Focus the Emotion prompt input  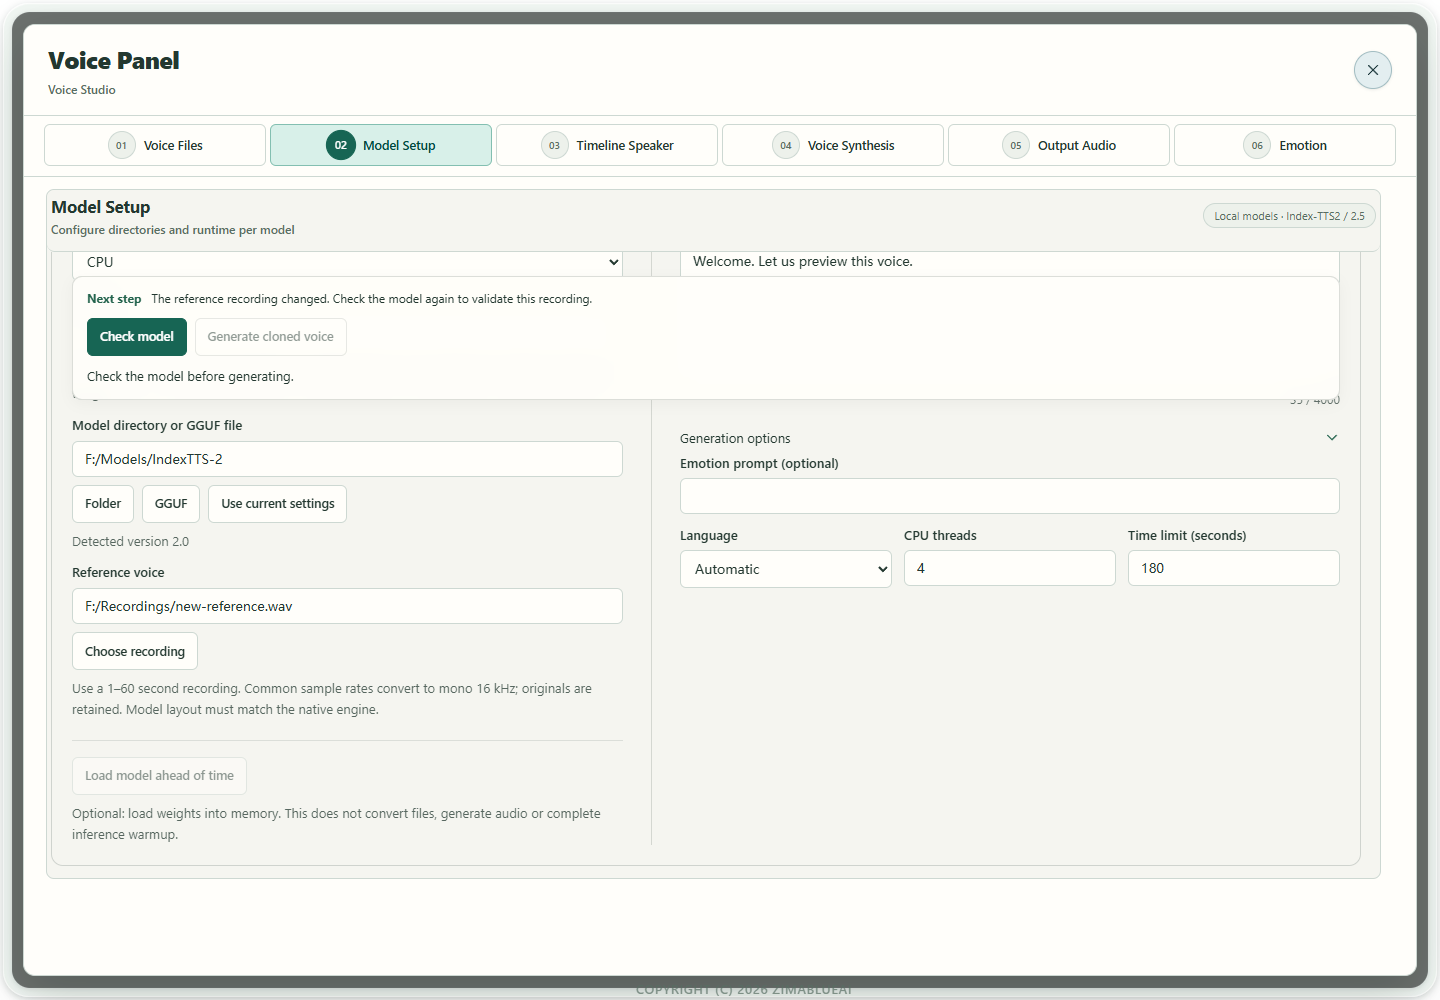pyautogui.click(x=1010, y=496)
